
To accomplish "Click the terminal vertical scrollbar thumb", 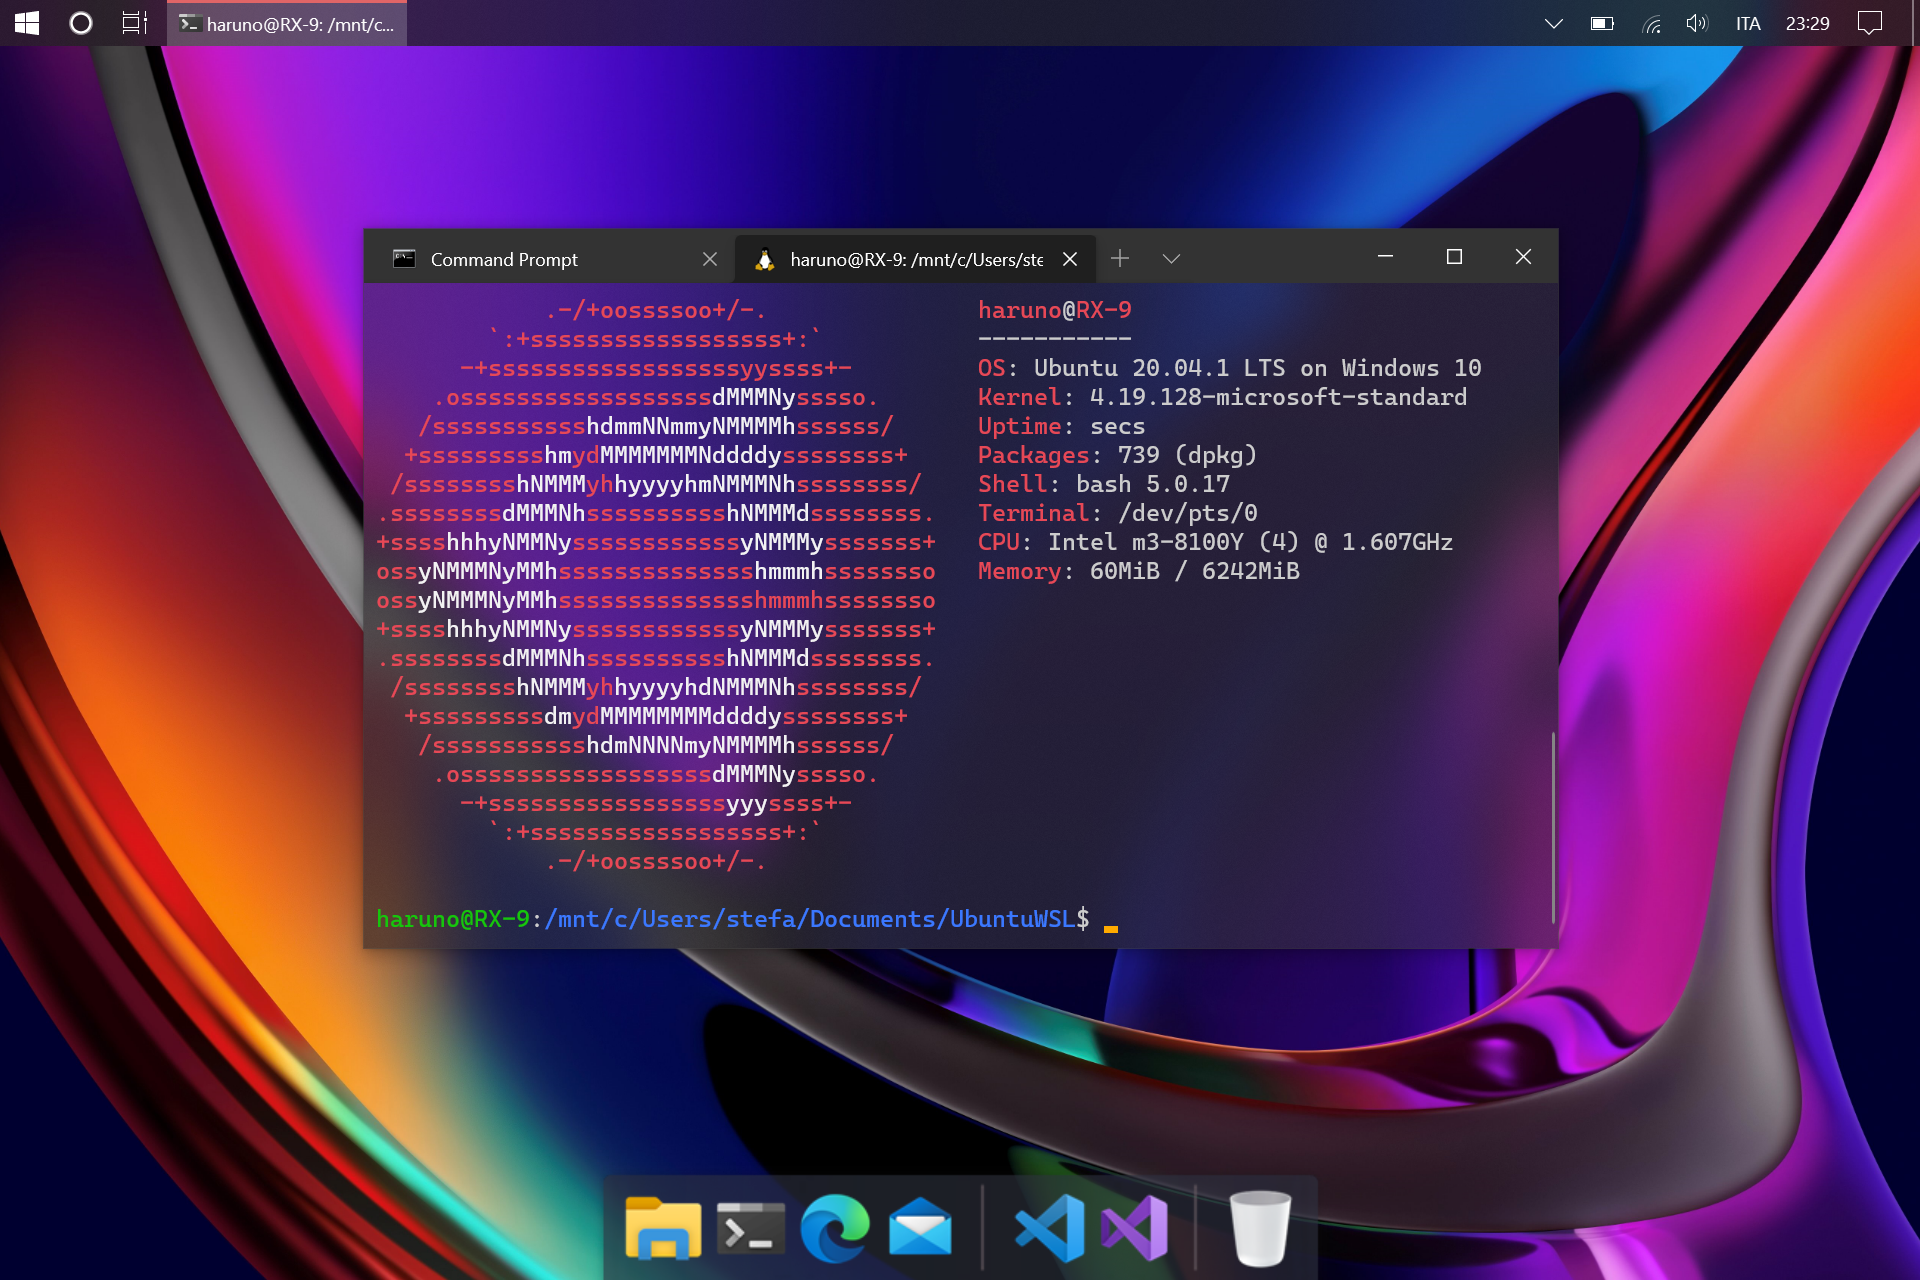I will (1552, 828).
